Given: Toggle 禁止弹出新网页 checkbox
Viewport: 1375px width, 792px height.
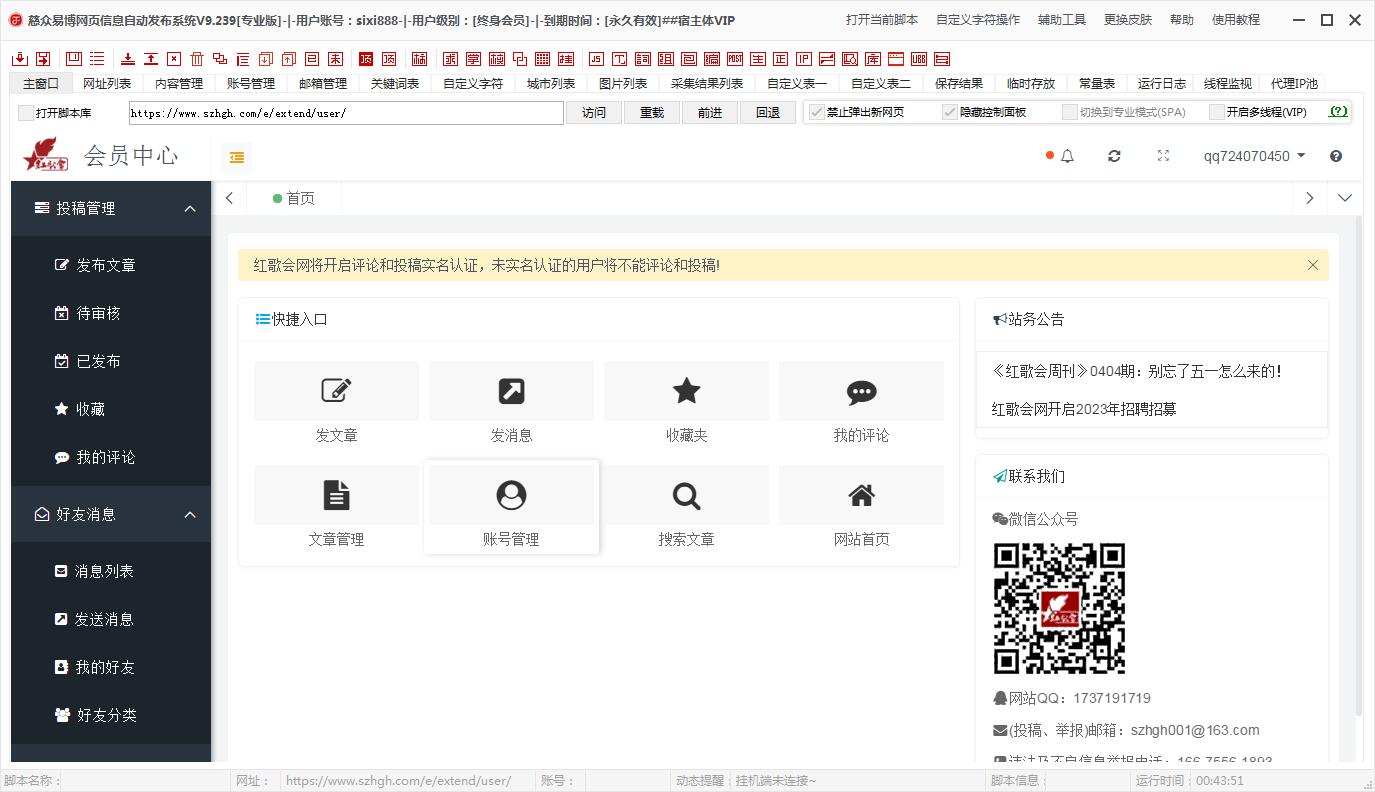Looking at the screenshot, I should click(x=816, y=112).
